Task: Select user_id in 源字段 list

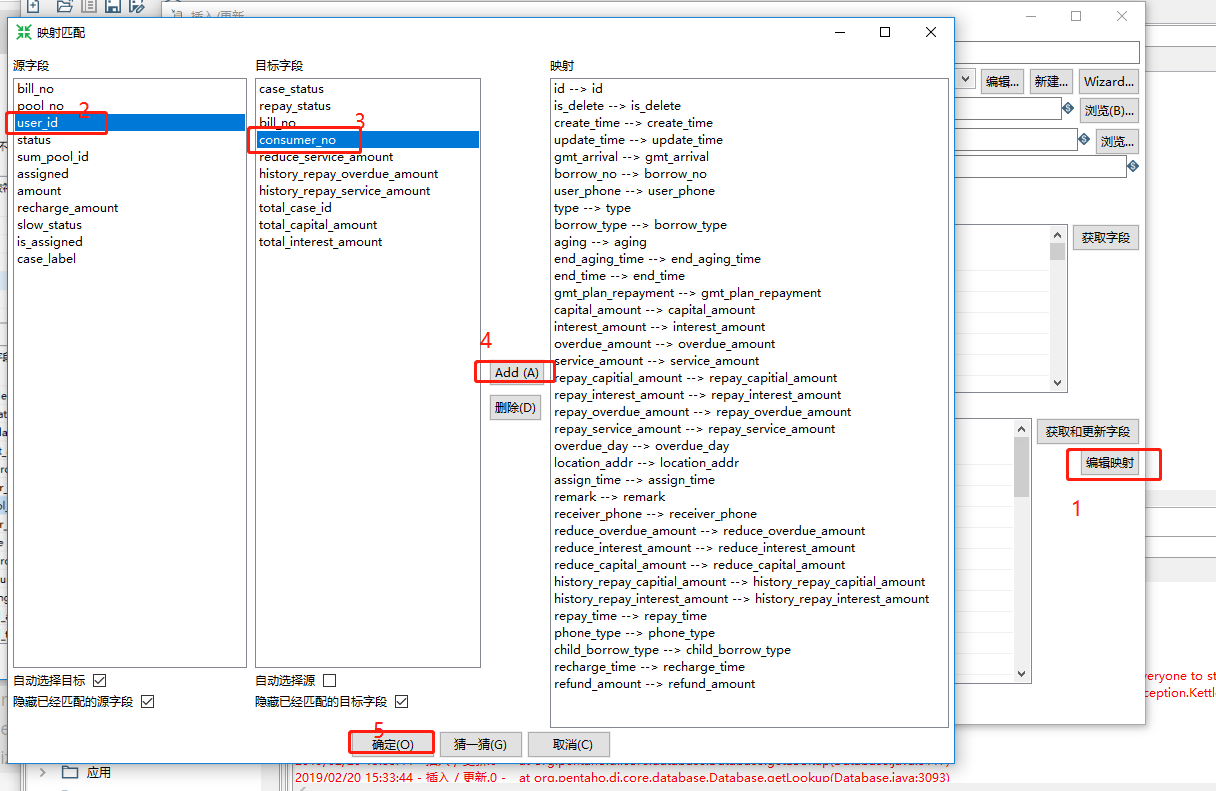Action: [x=130, y=123]
